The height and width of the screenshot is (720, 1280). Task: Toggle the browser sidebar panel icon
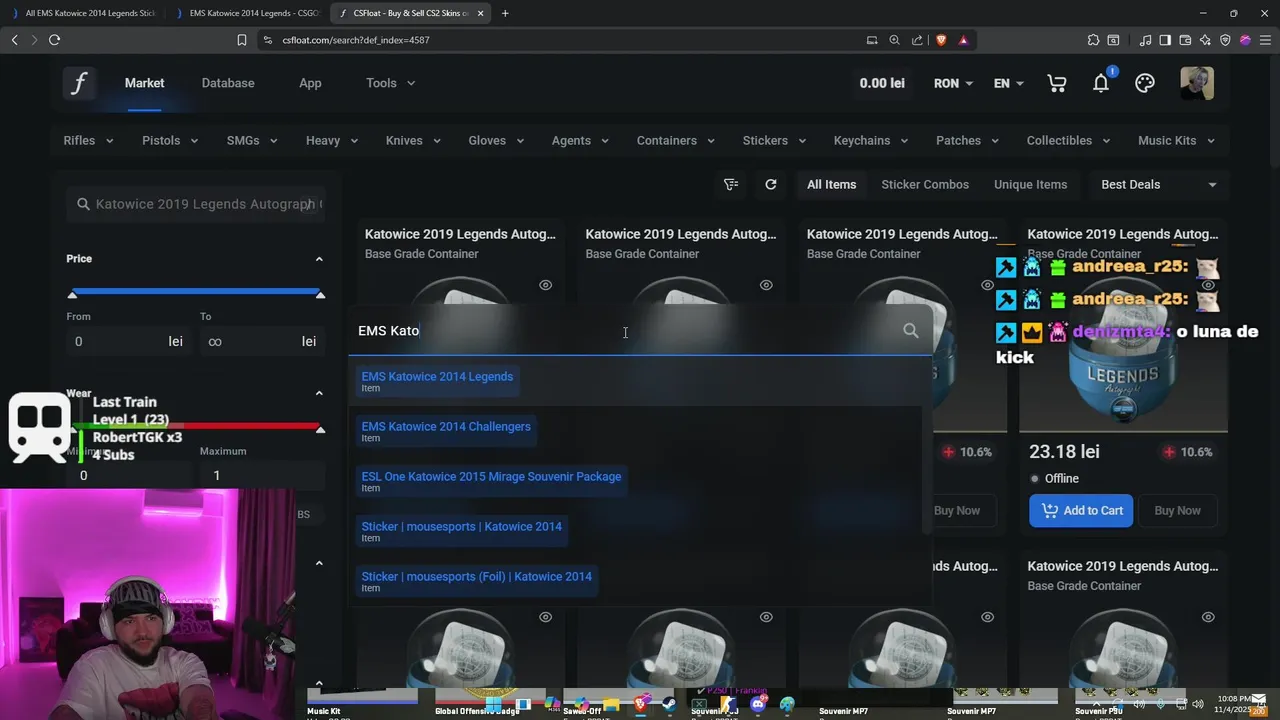(x=1165, y=40)
